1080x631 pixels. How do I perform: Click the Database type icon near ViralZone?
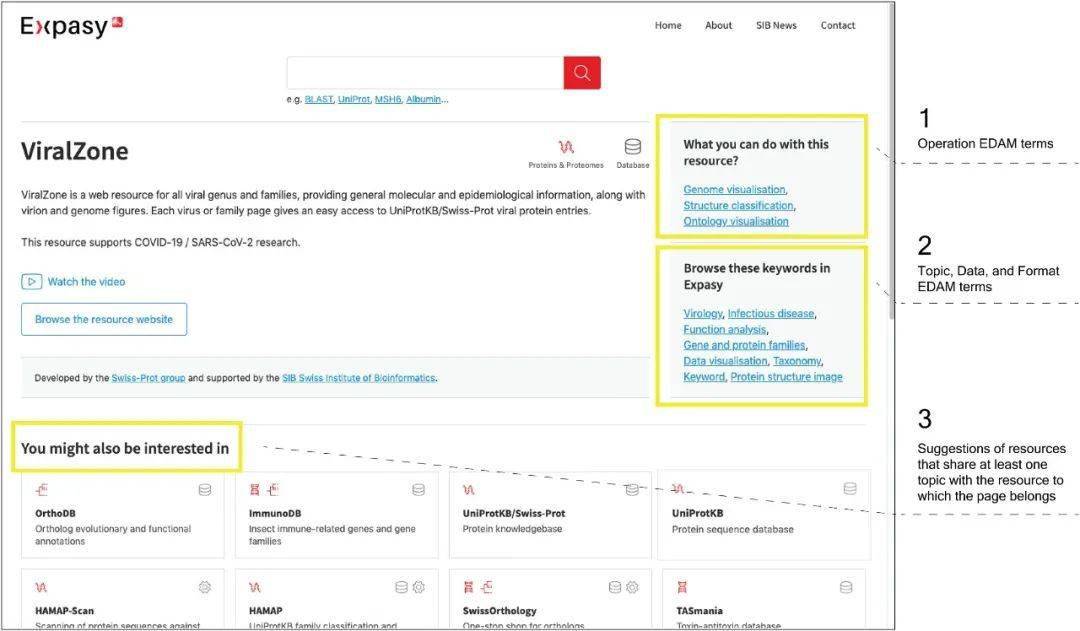click(x=632, y=148)
